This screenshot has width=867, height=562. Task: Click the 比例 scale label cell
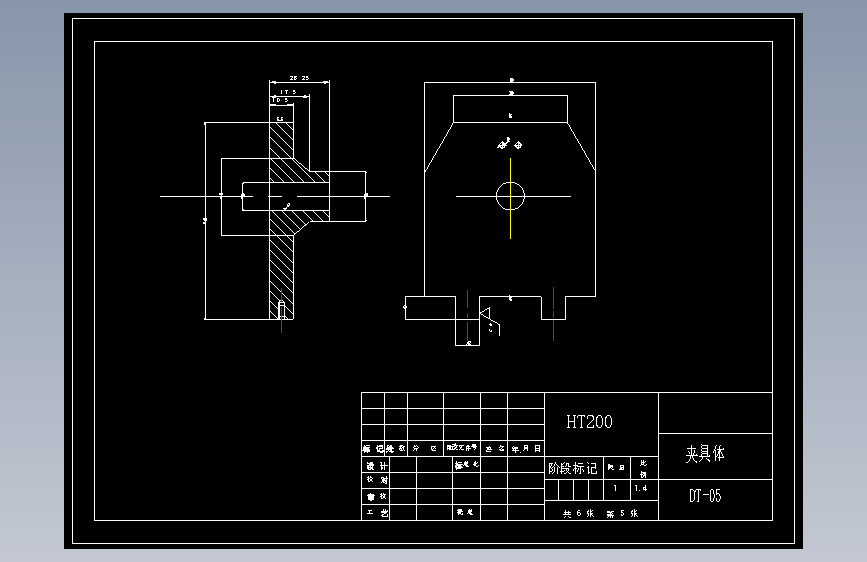pyautogui.click(x=643, y=469)
